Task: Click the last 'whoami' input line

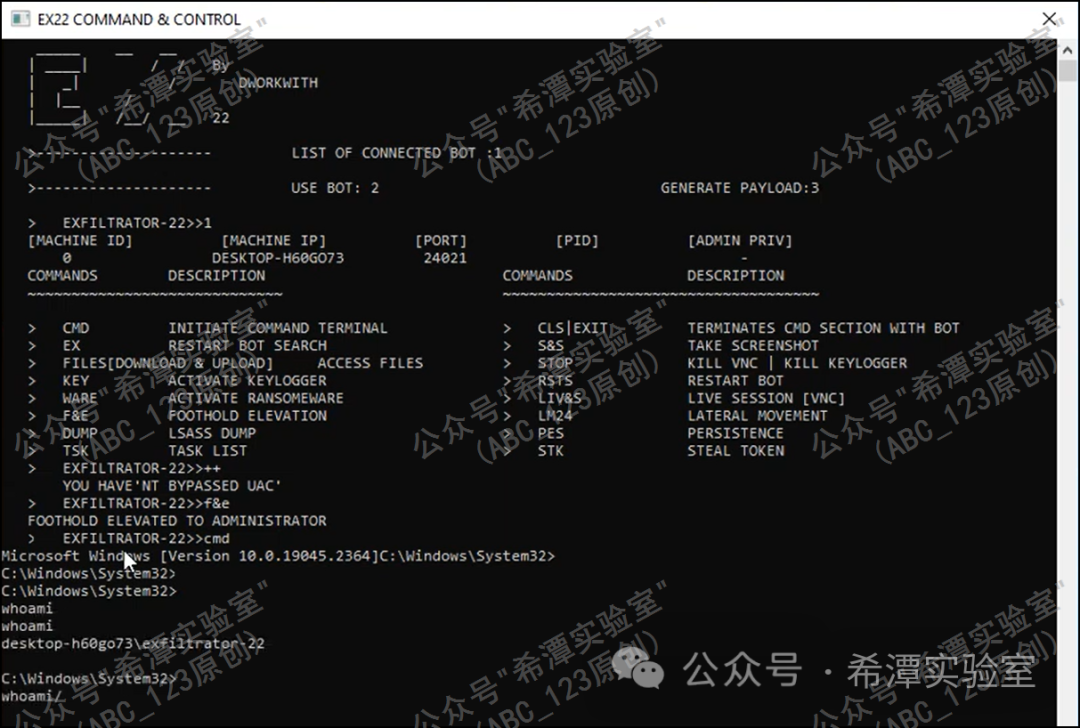Action: point(31,696)
